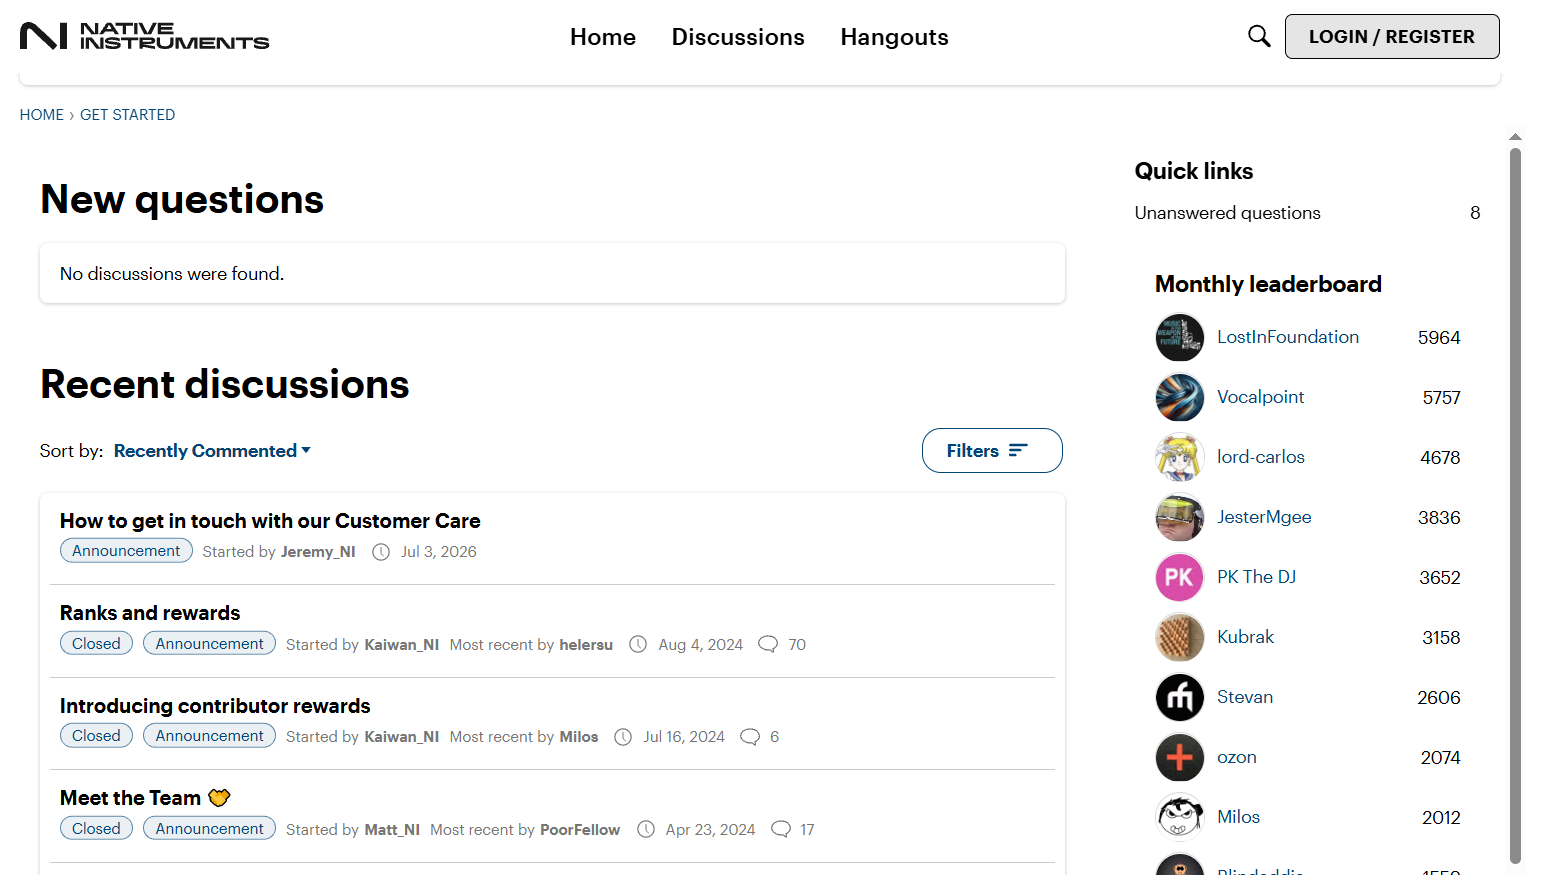This screenshot has height=875, width=1546.
Task: Click the heart emoji after Meet the Team
Action: [x=219, y=798]
